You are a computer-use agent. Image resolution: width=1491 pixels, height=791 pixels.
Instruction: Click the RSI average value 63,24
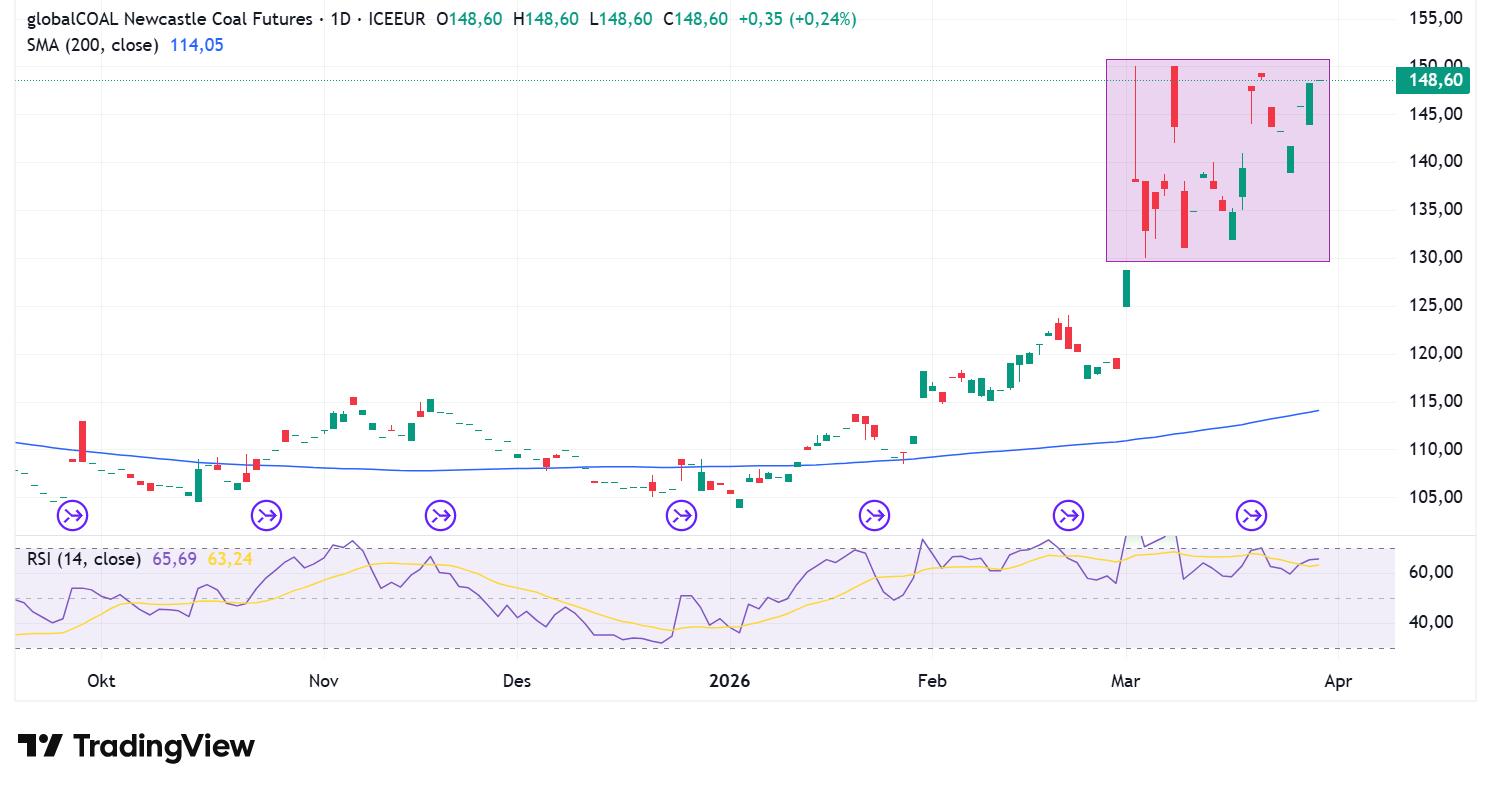point(230,559)
